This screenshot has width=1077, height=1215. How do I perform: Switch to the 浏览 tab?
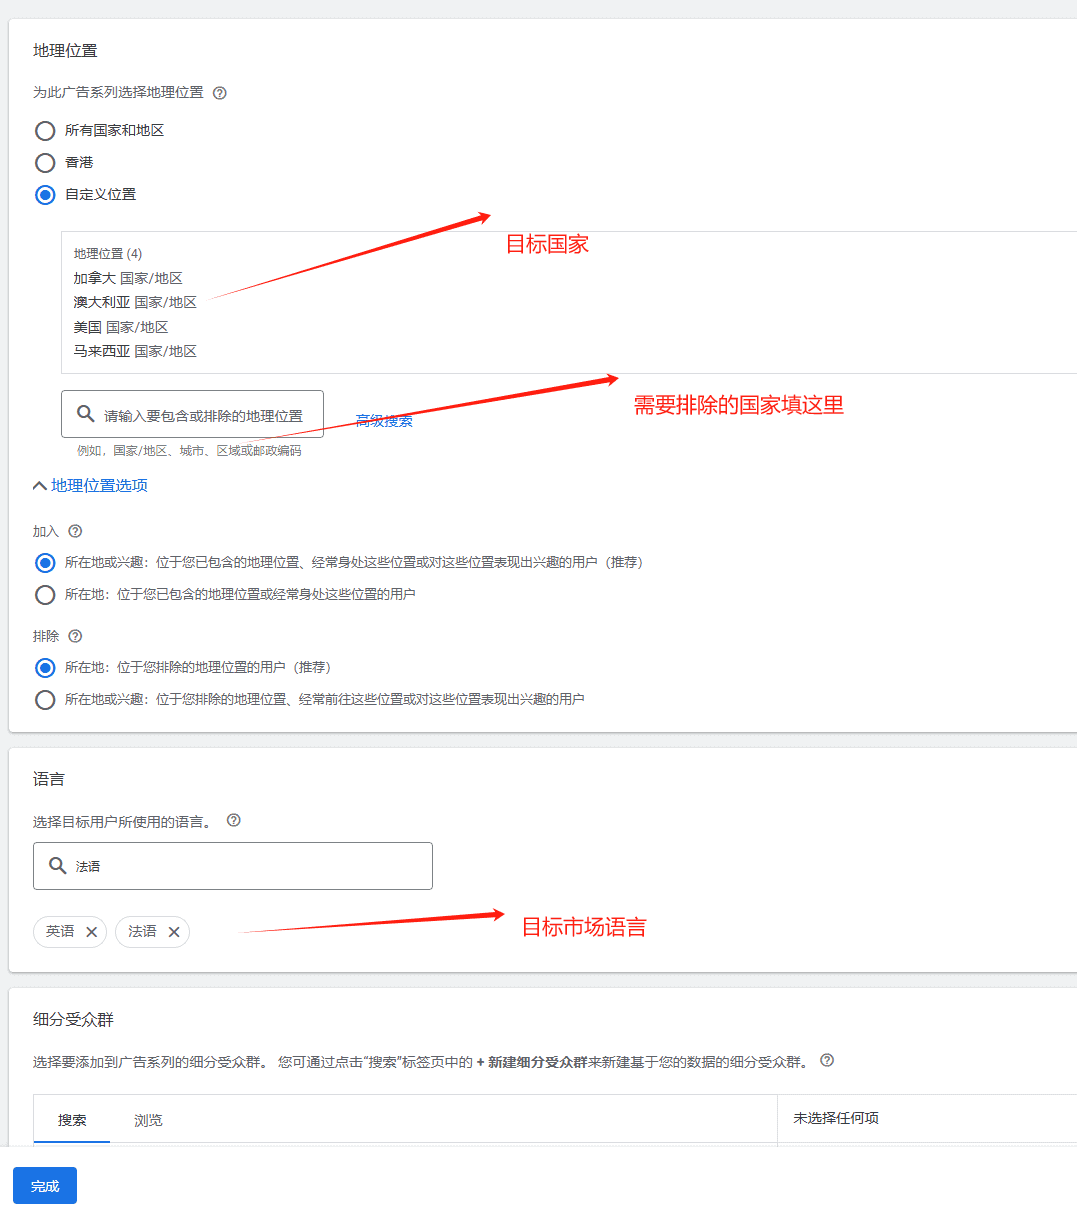pyautogui.click(x=148, y=1120)
